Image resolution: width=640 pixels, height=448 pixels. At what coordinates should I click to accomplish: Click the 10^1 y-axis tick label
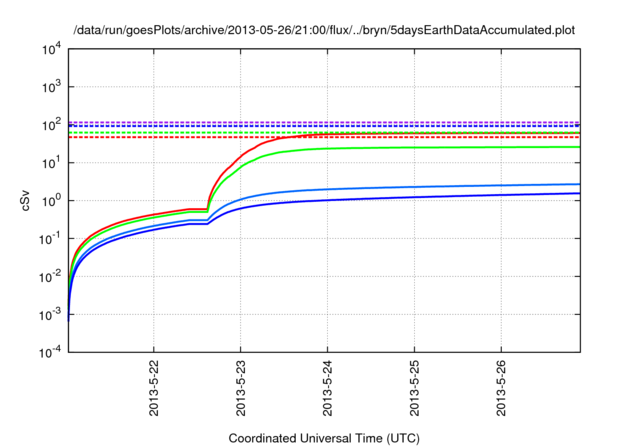tap(51, 162)
